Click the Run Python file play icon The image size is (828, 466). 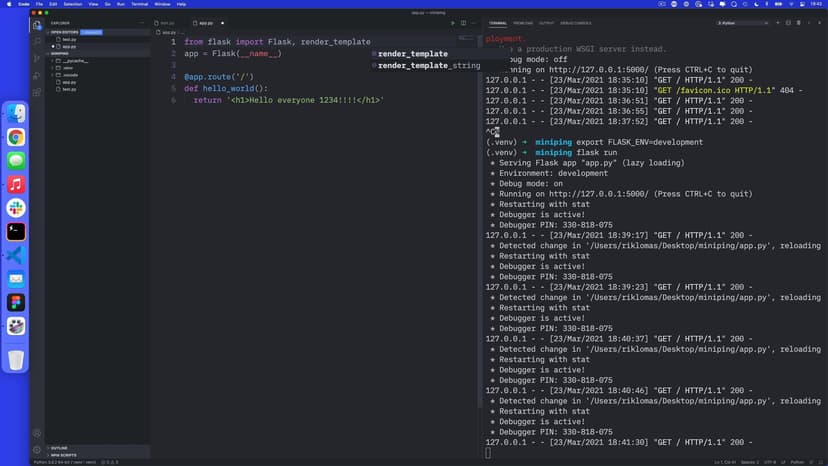click(x=452, y=22)
